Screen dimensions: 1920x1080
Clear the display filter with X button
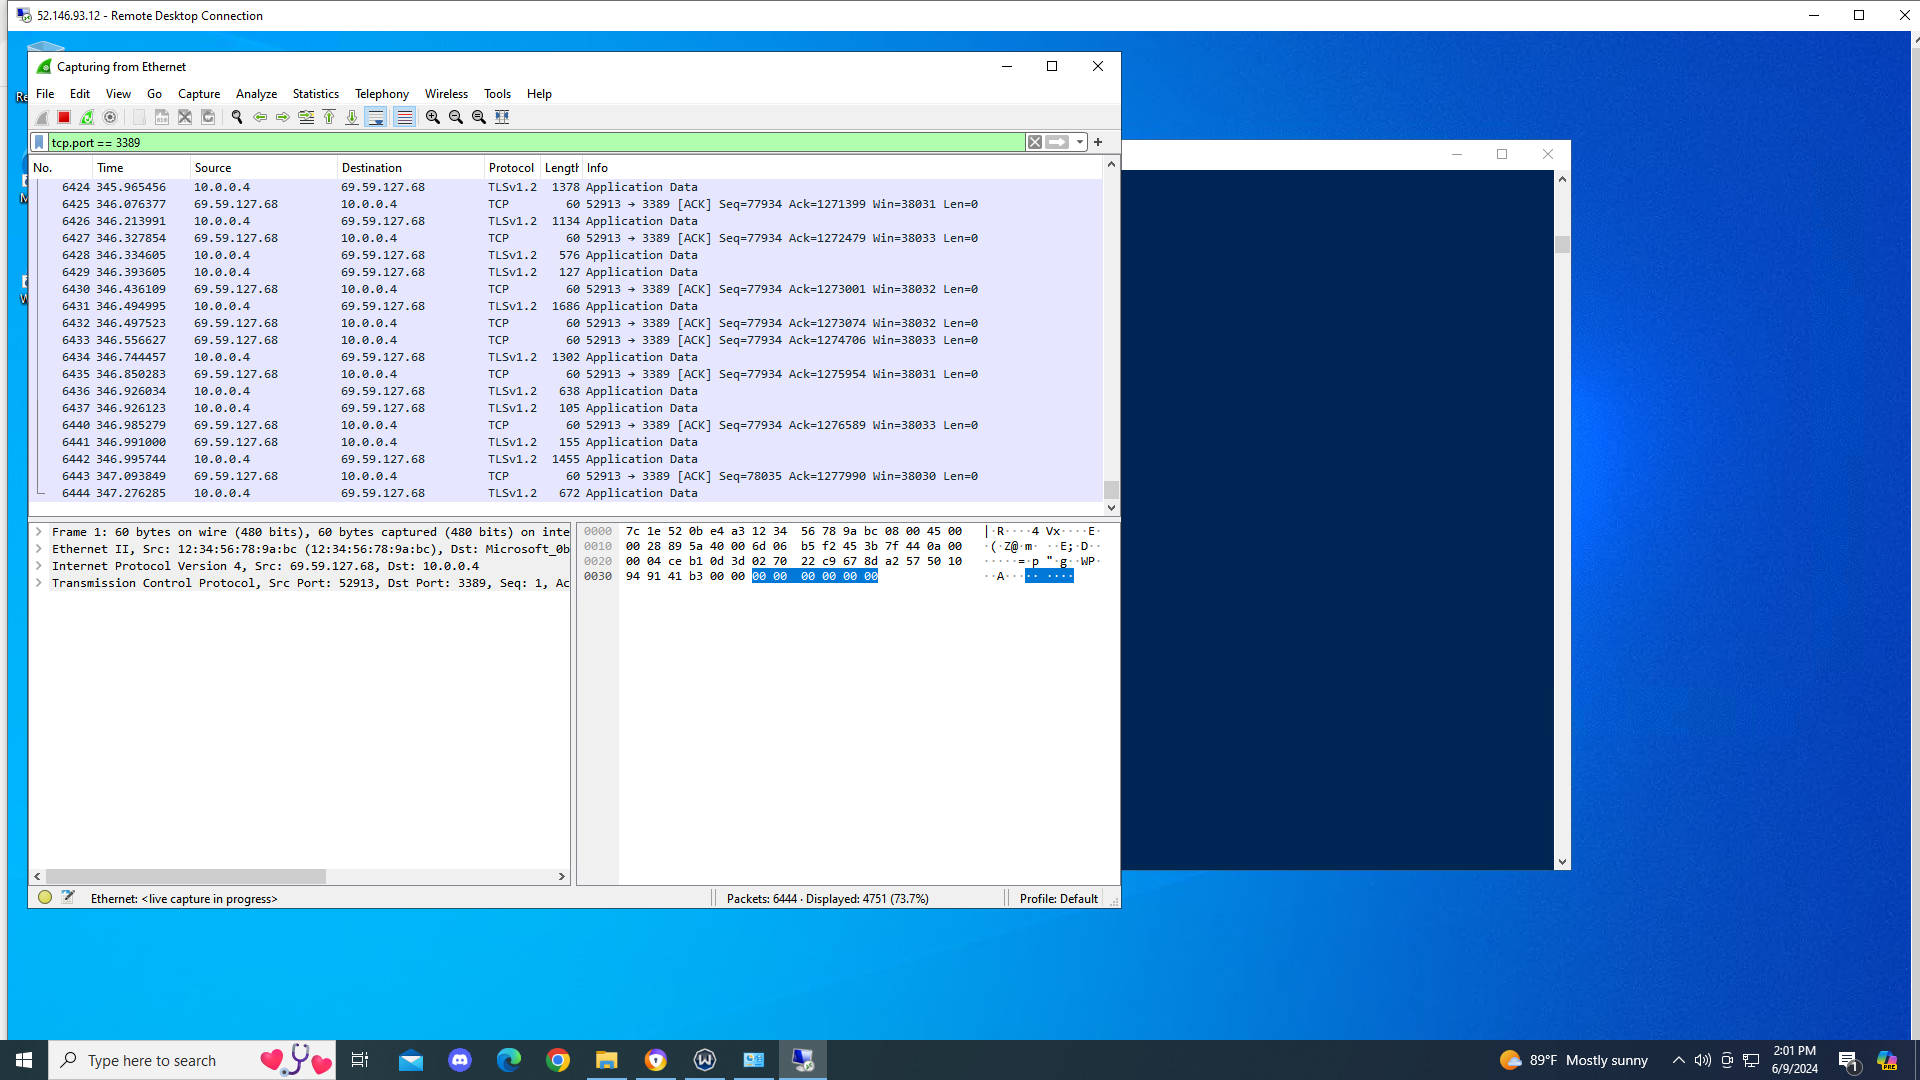[x=1035, y=142]
